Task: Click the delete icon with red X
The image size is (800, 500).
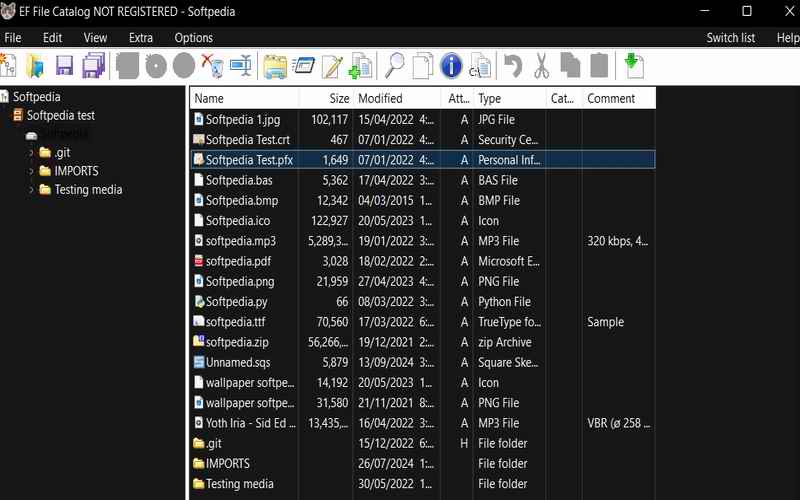Action: [x=212, y=66]
